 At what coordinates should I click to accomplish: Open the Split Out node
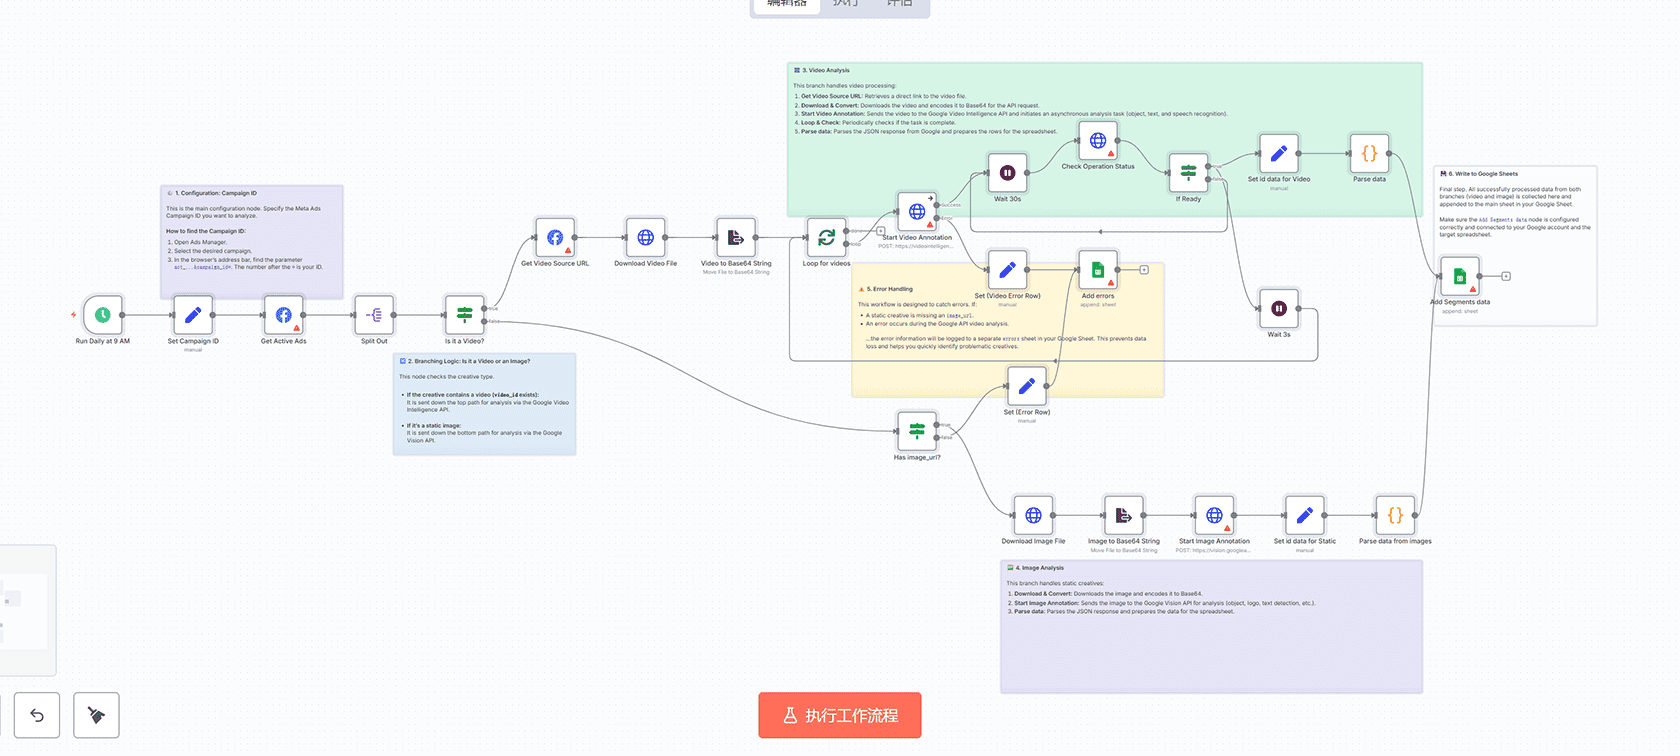[x=374, y=315]
